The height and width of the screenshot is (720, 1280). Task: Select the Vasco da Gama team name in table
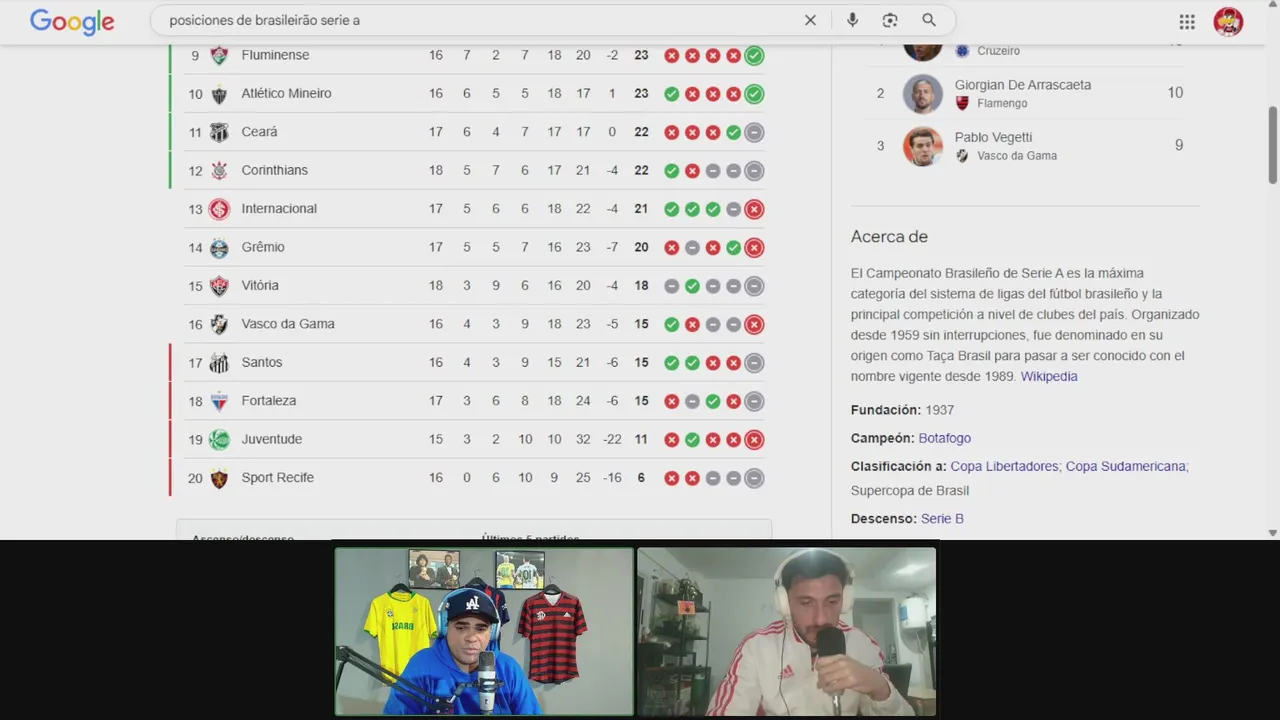coord(288,324)
